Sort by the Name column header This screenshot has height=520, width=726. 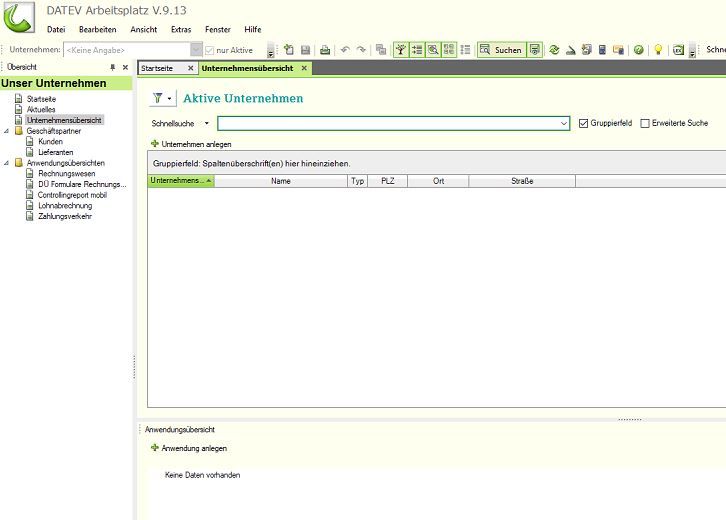point(281,181)
